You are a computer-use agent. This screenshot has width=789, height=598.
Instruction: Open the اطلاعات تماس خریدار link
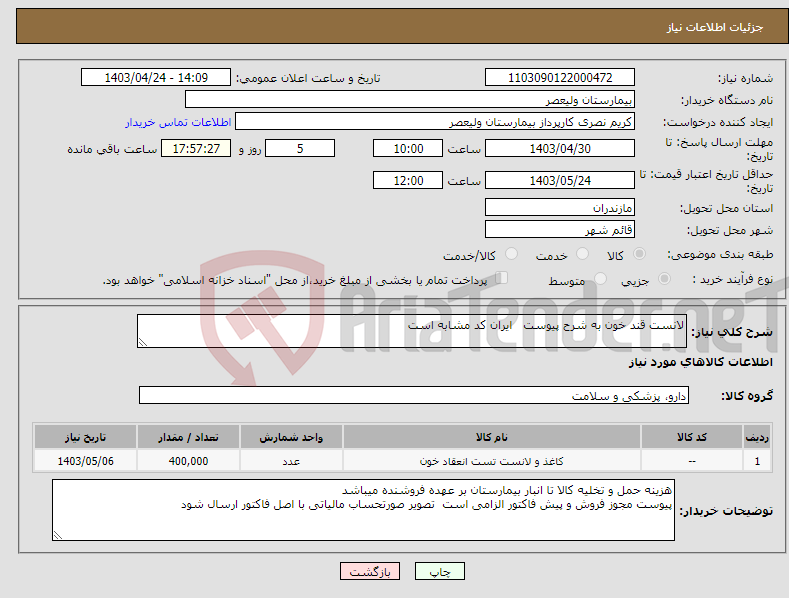coord(178,122)
